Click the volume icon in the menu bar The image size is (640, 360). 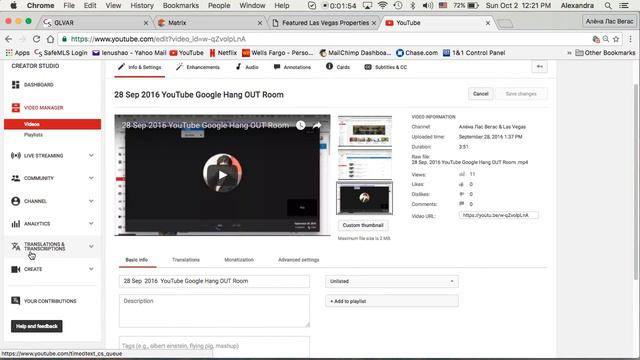[x=427, y=5]
